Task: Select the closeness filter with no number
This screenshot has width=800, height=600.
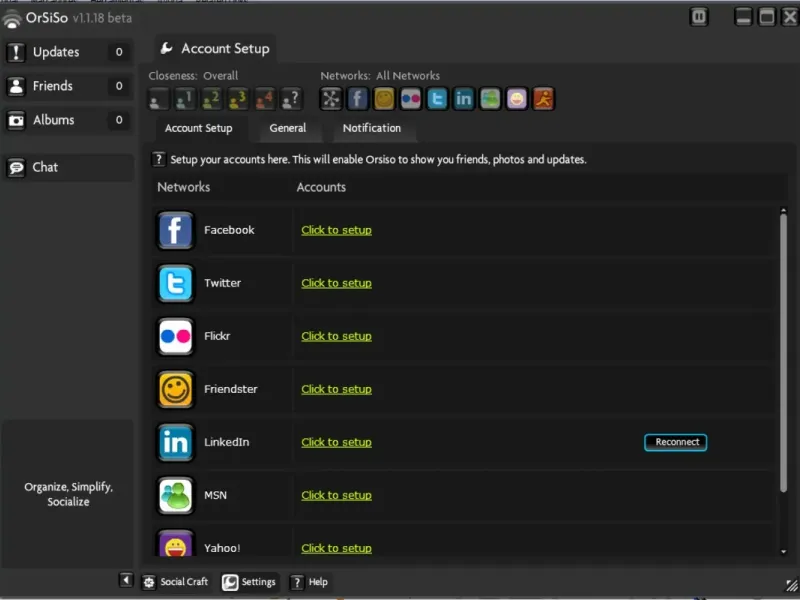Action: tap(158, 99)
